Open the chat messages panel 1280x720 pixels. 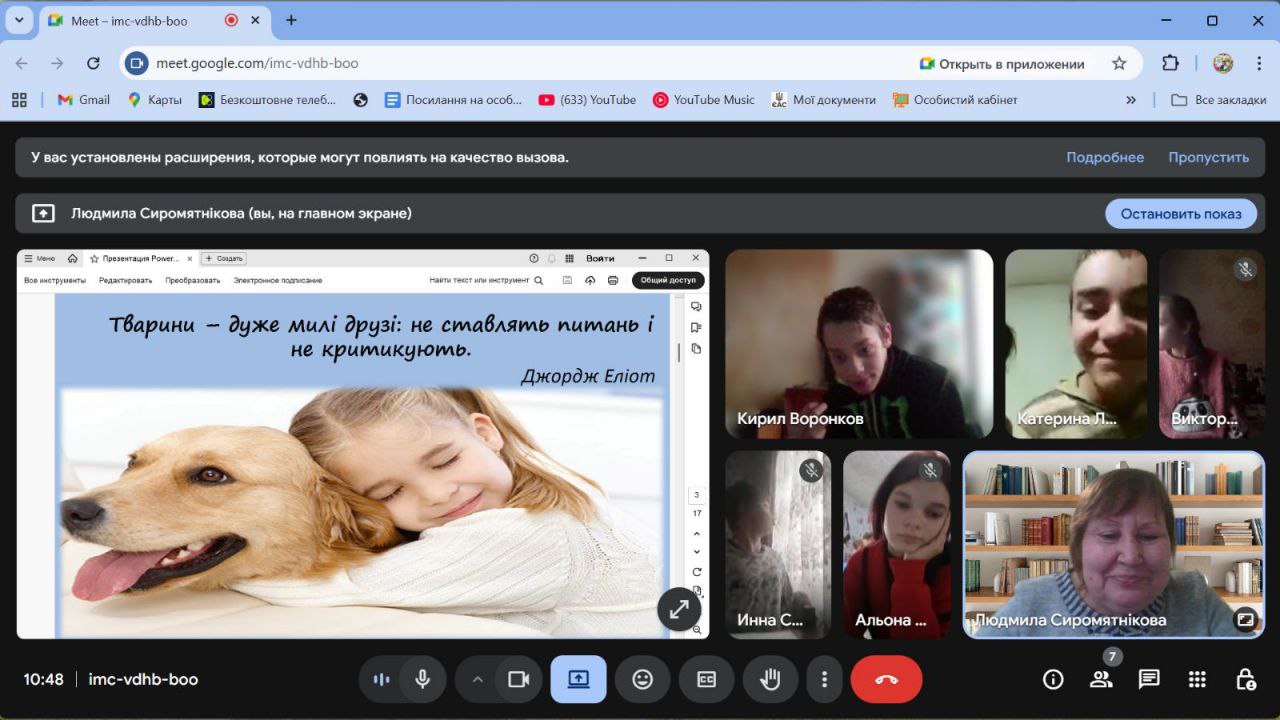point(1149,679)
